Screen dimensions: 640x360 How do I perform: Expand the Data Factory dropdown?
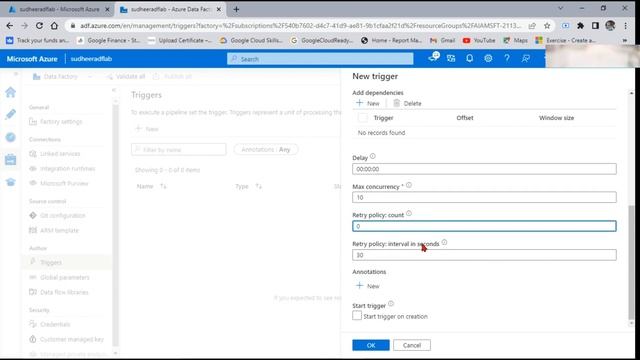pos(90,77)
